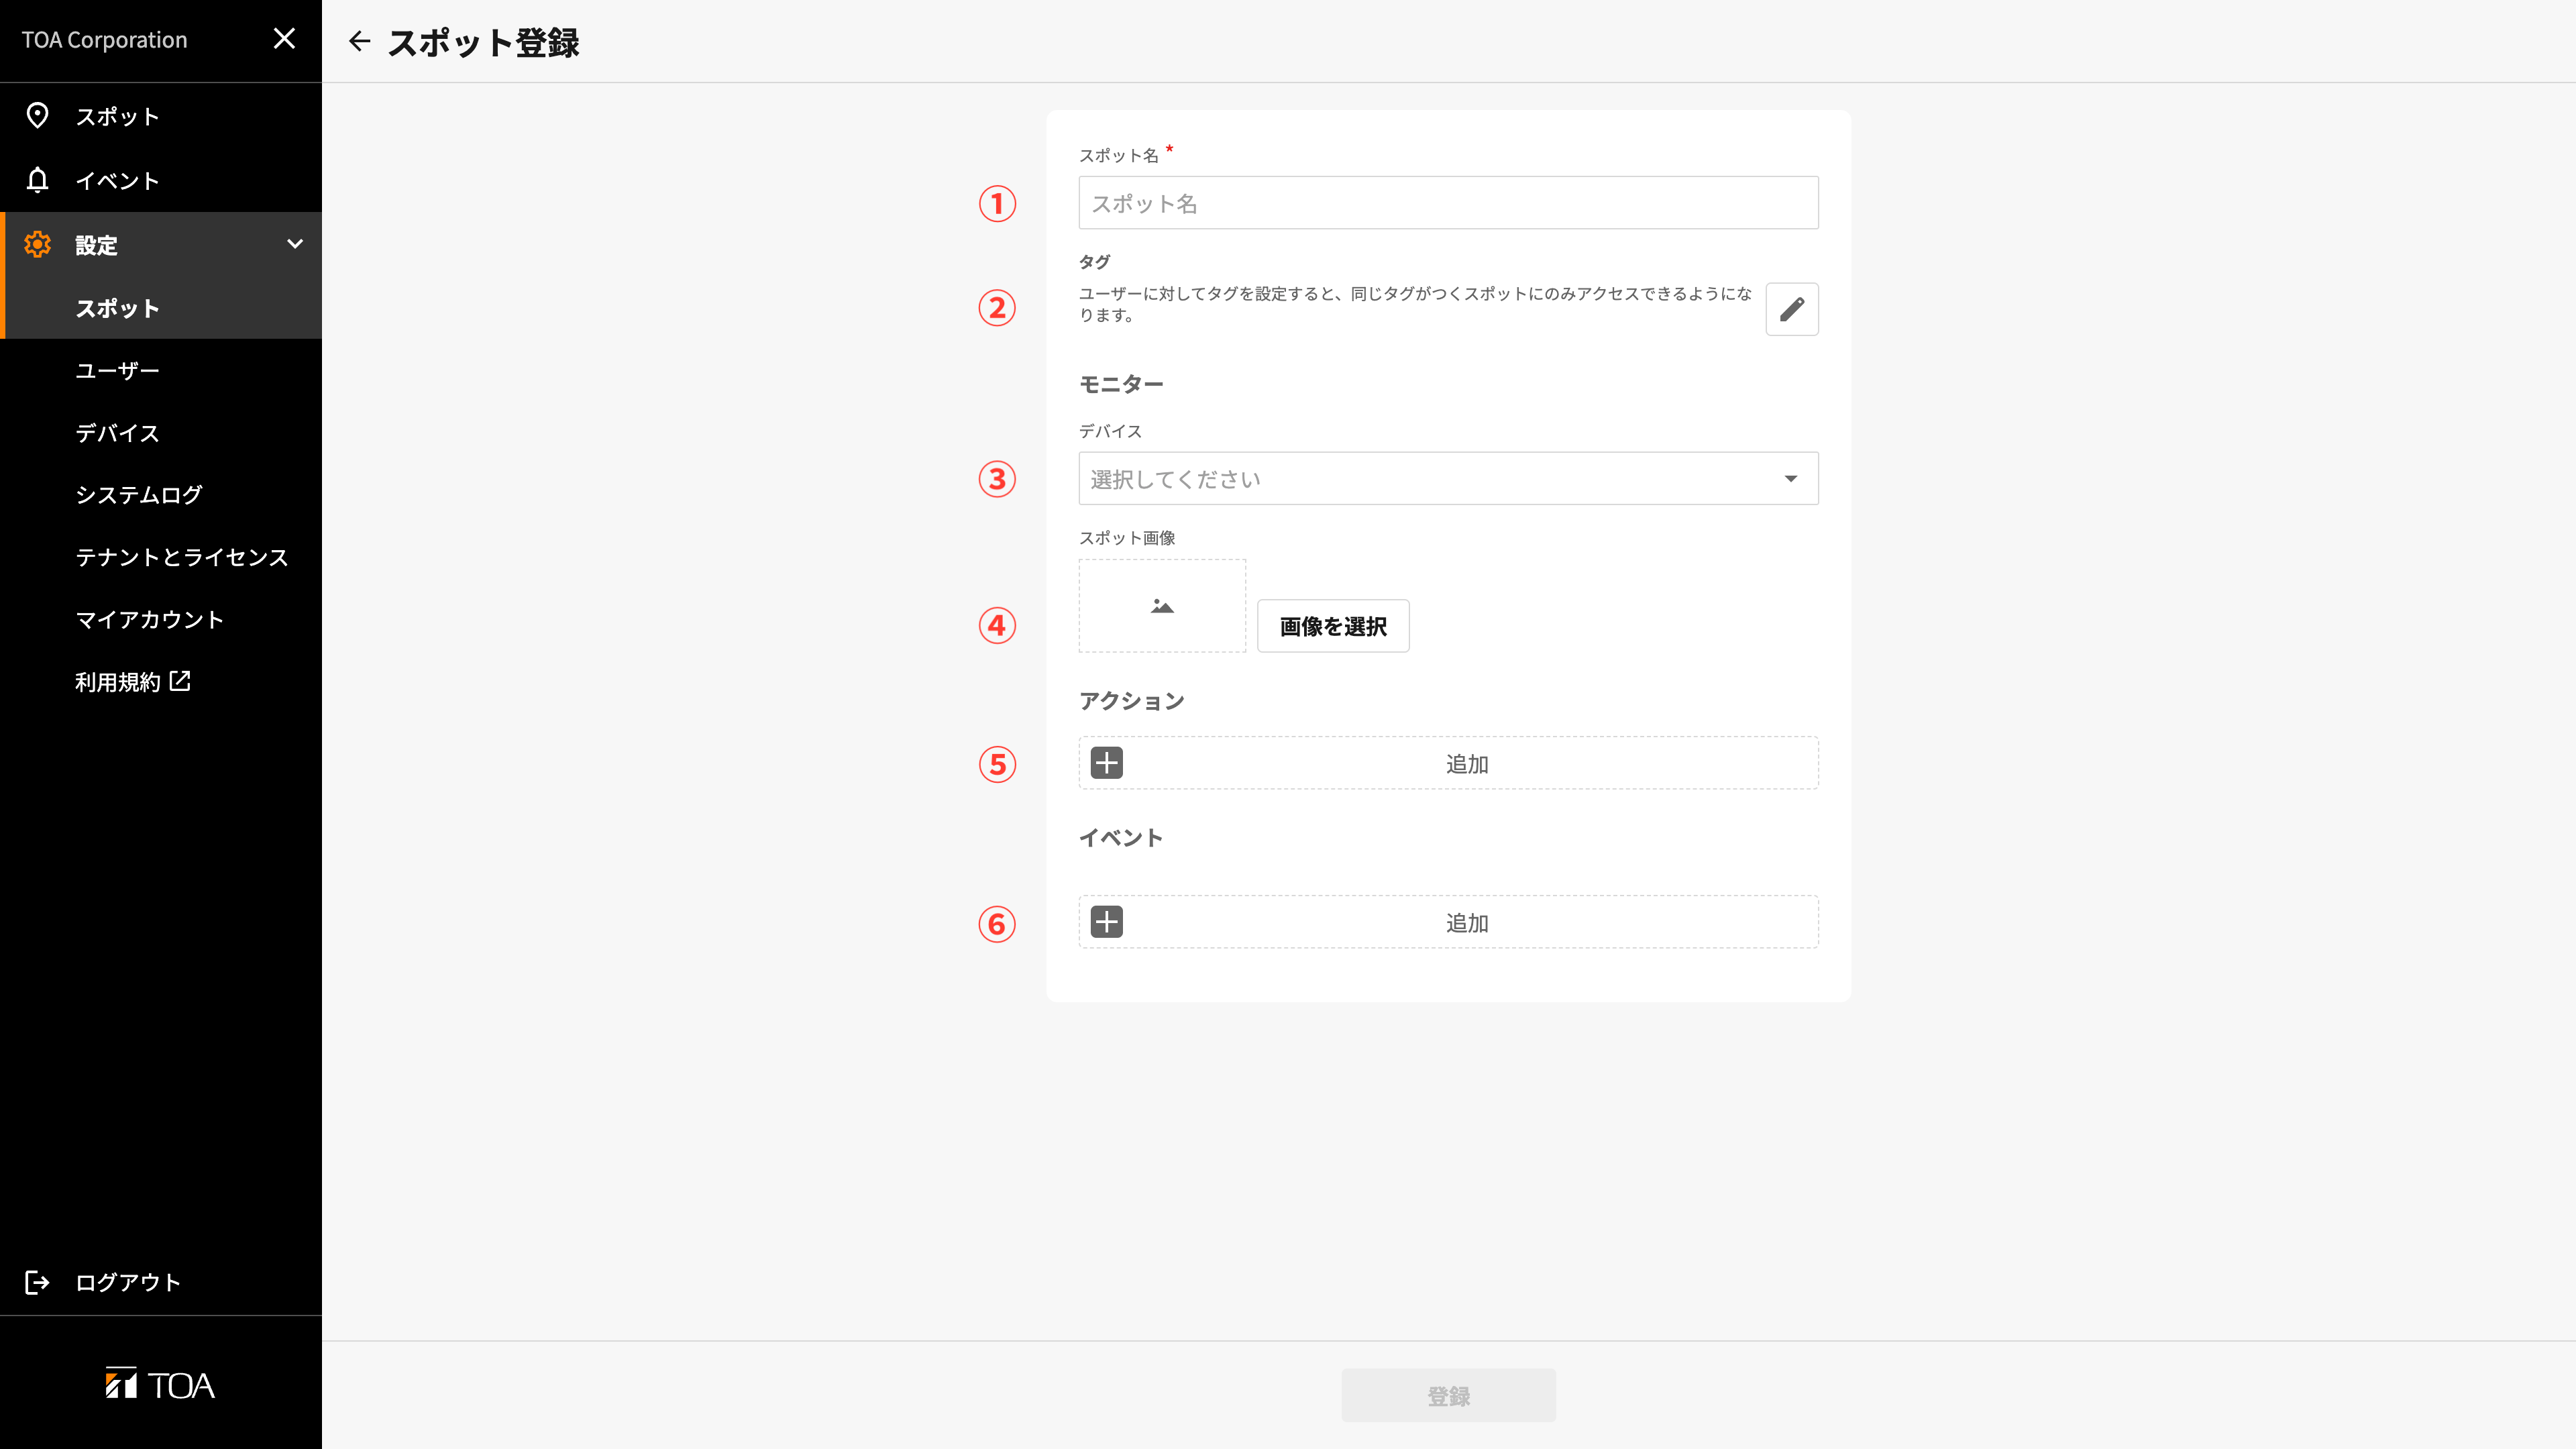Click 追加 in the イベント section

(x=1467, y=923)
